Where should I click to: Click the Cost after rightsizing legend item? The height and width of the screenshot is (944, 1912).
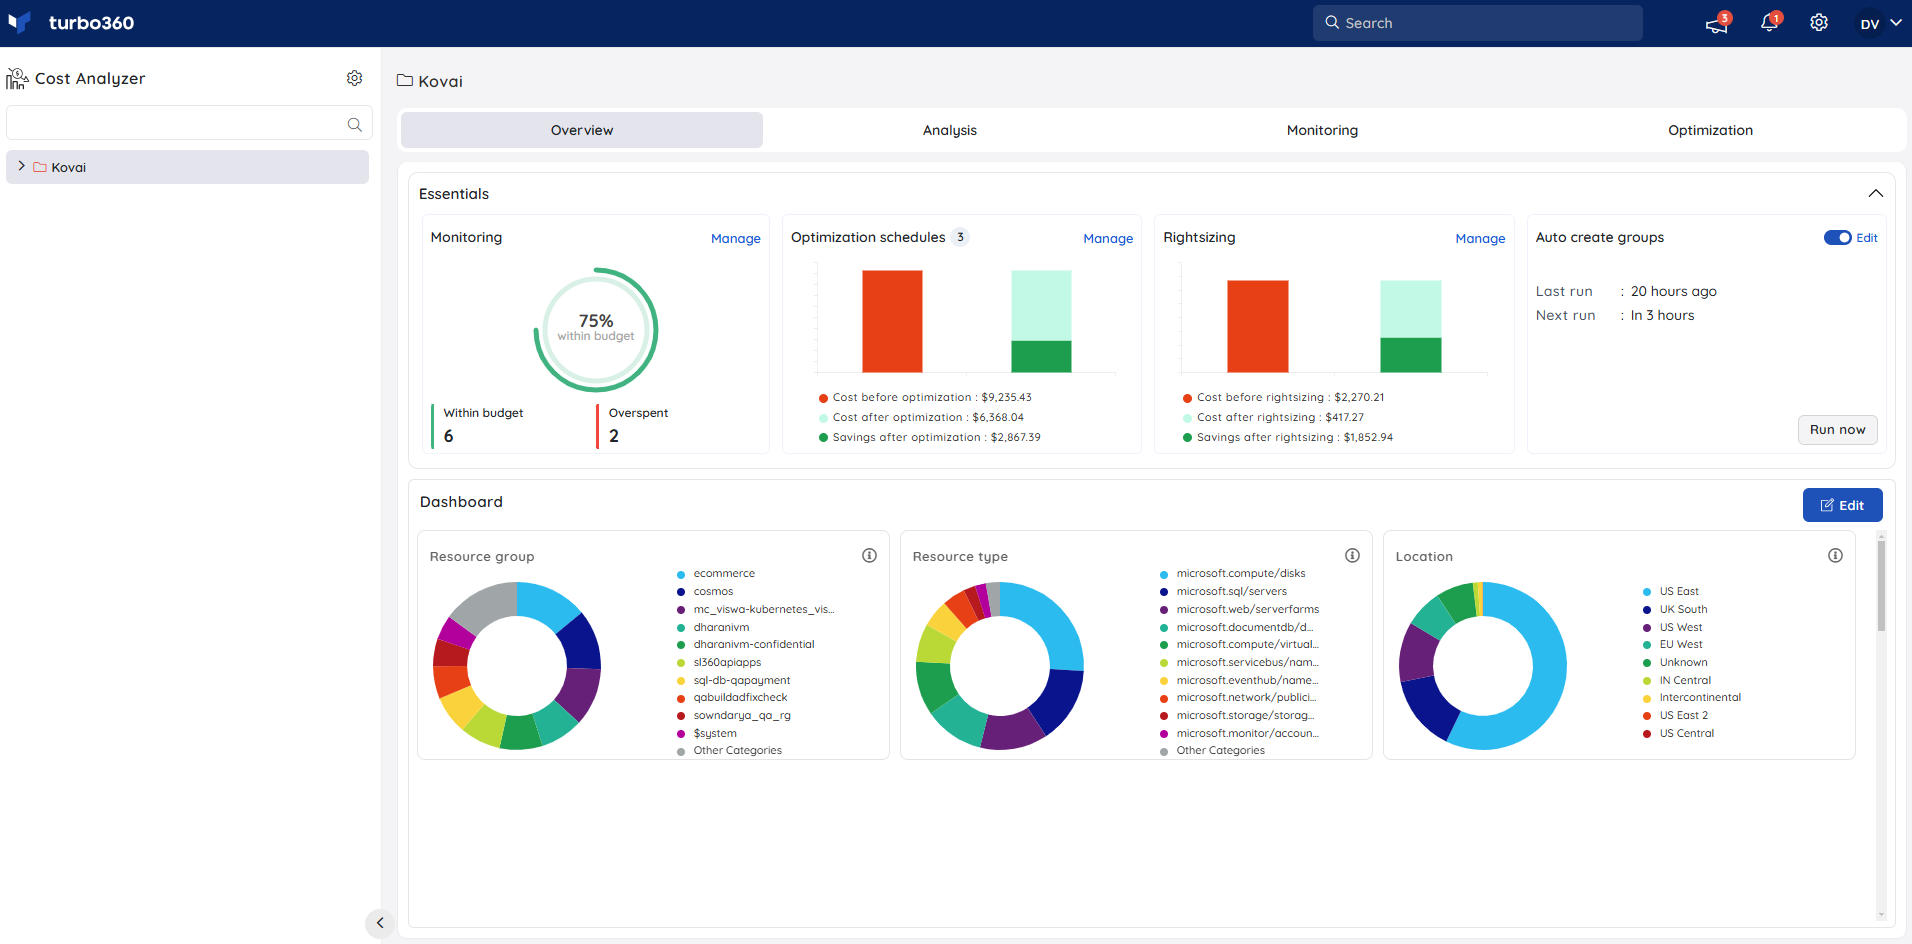[x=1272, y=418]
